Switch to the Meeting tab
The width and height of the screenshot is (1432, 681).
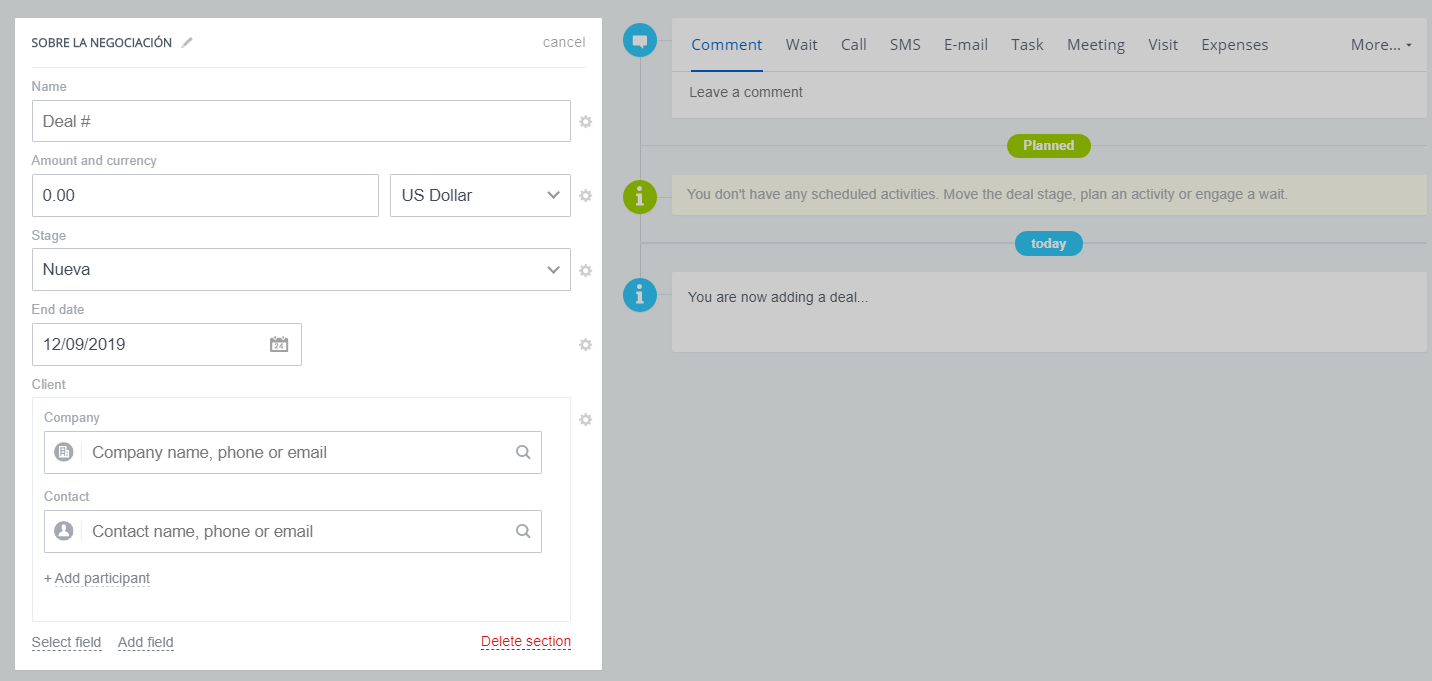(1095, 45)
